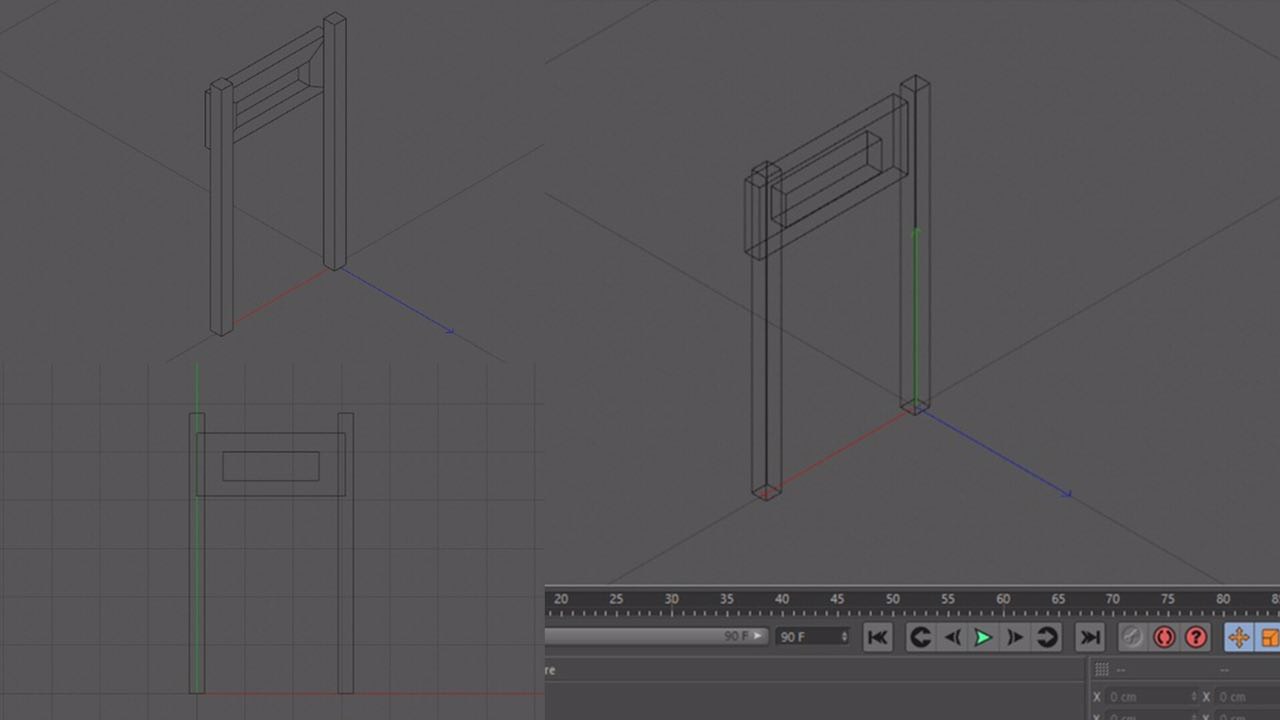This screenshot has height=720, width=1280.
Task: Click the preview range slider end handle
Action: point(759,635)
